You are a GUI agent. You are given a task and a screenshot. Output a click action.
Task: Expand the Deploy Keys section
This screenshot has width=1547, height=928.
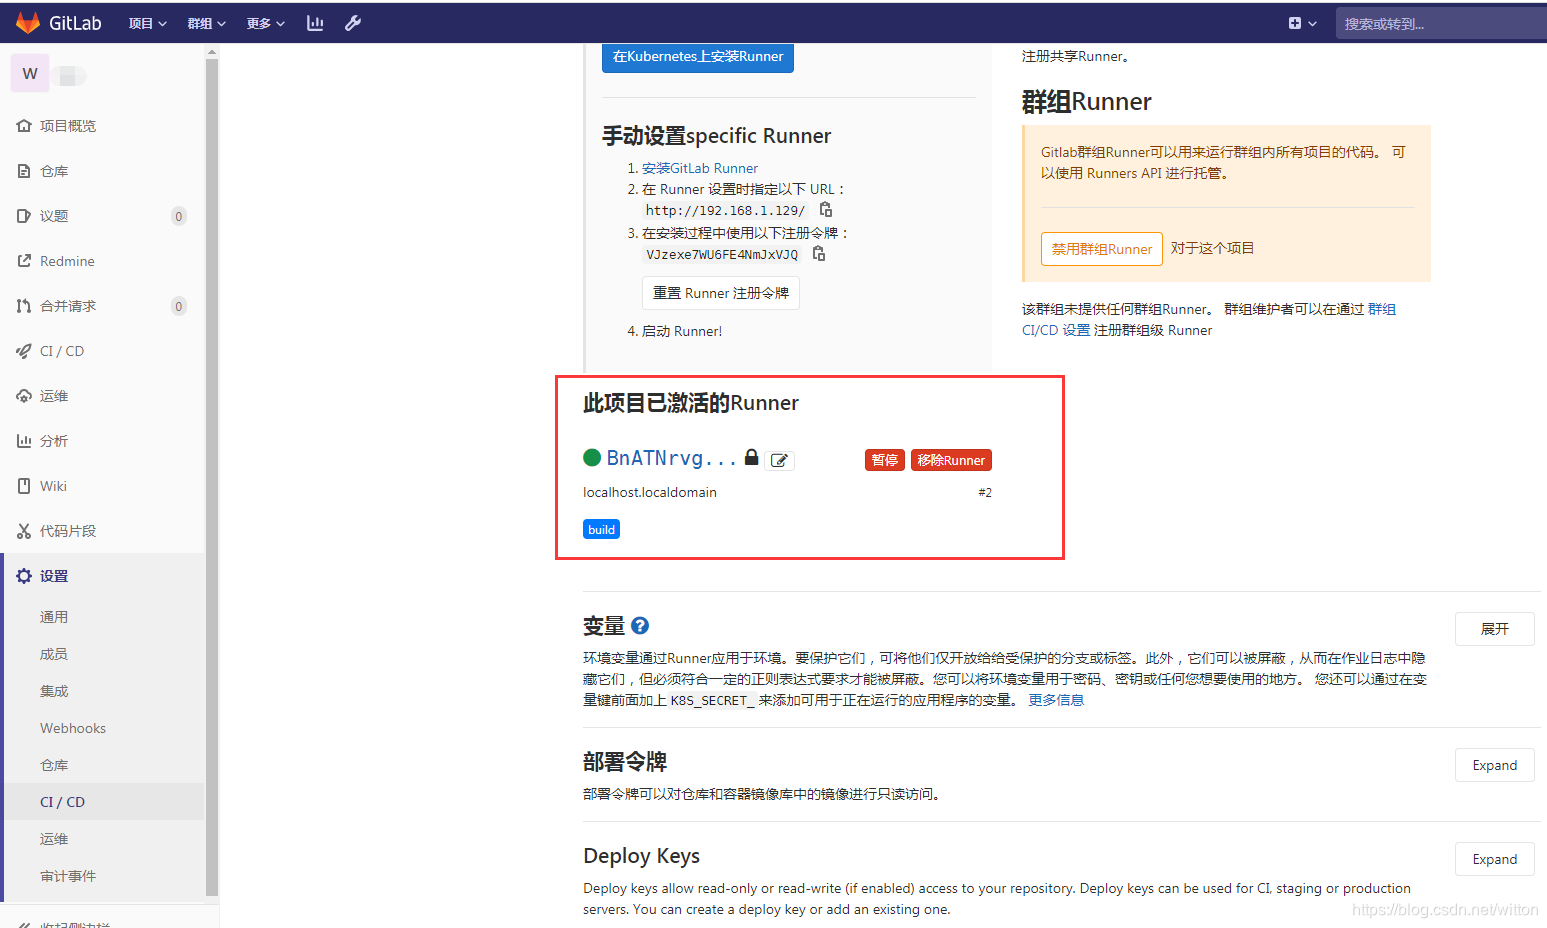[x=1495, y=859]
